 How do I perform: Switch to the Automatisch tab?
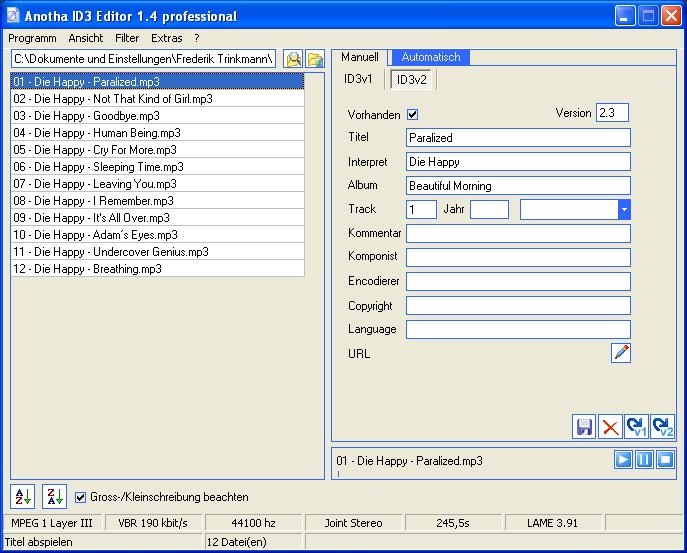431,58
